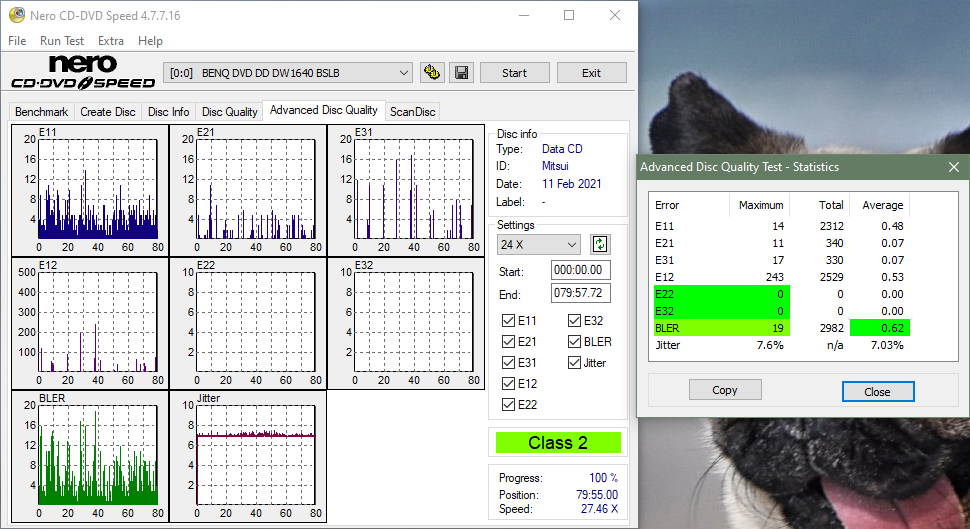Toggle the E21 checkbox
The height and width of the screenshot is (529, 970).
click(x=509, y=342)
